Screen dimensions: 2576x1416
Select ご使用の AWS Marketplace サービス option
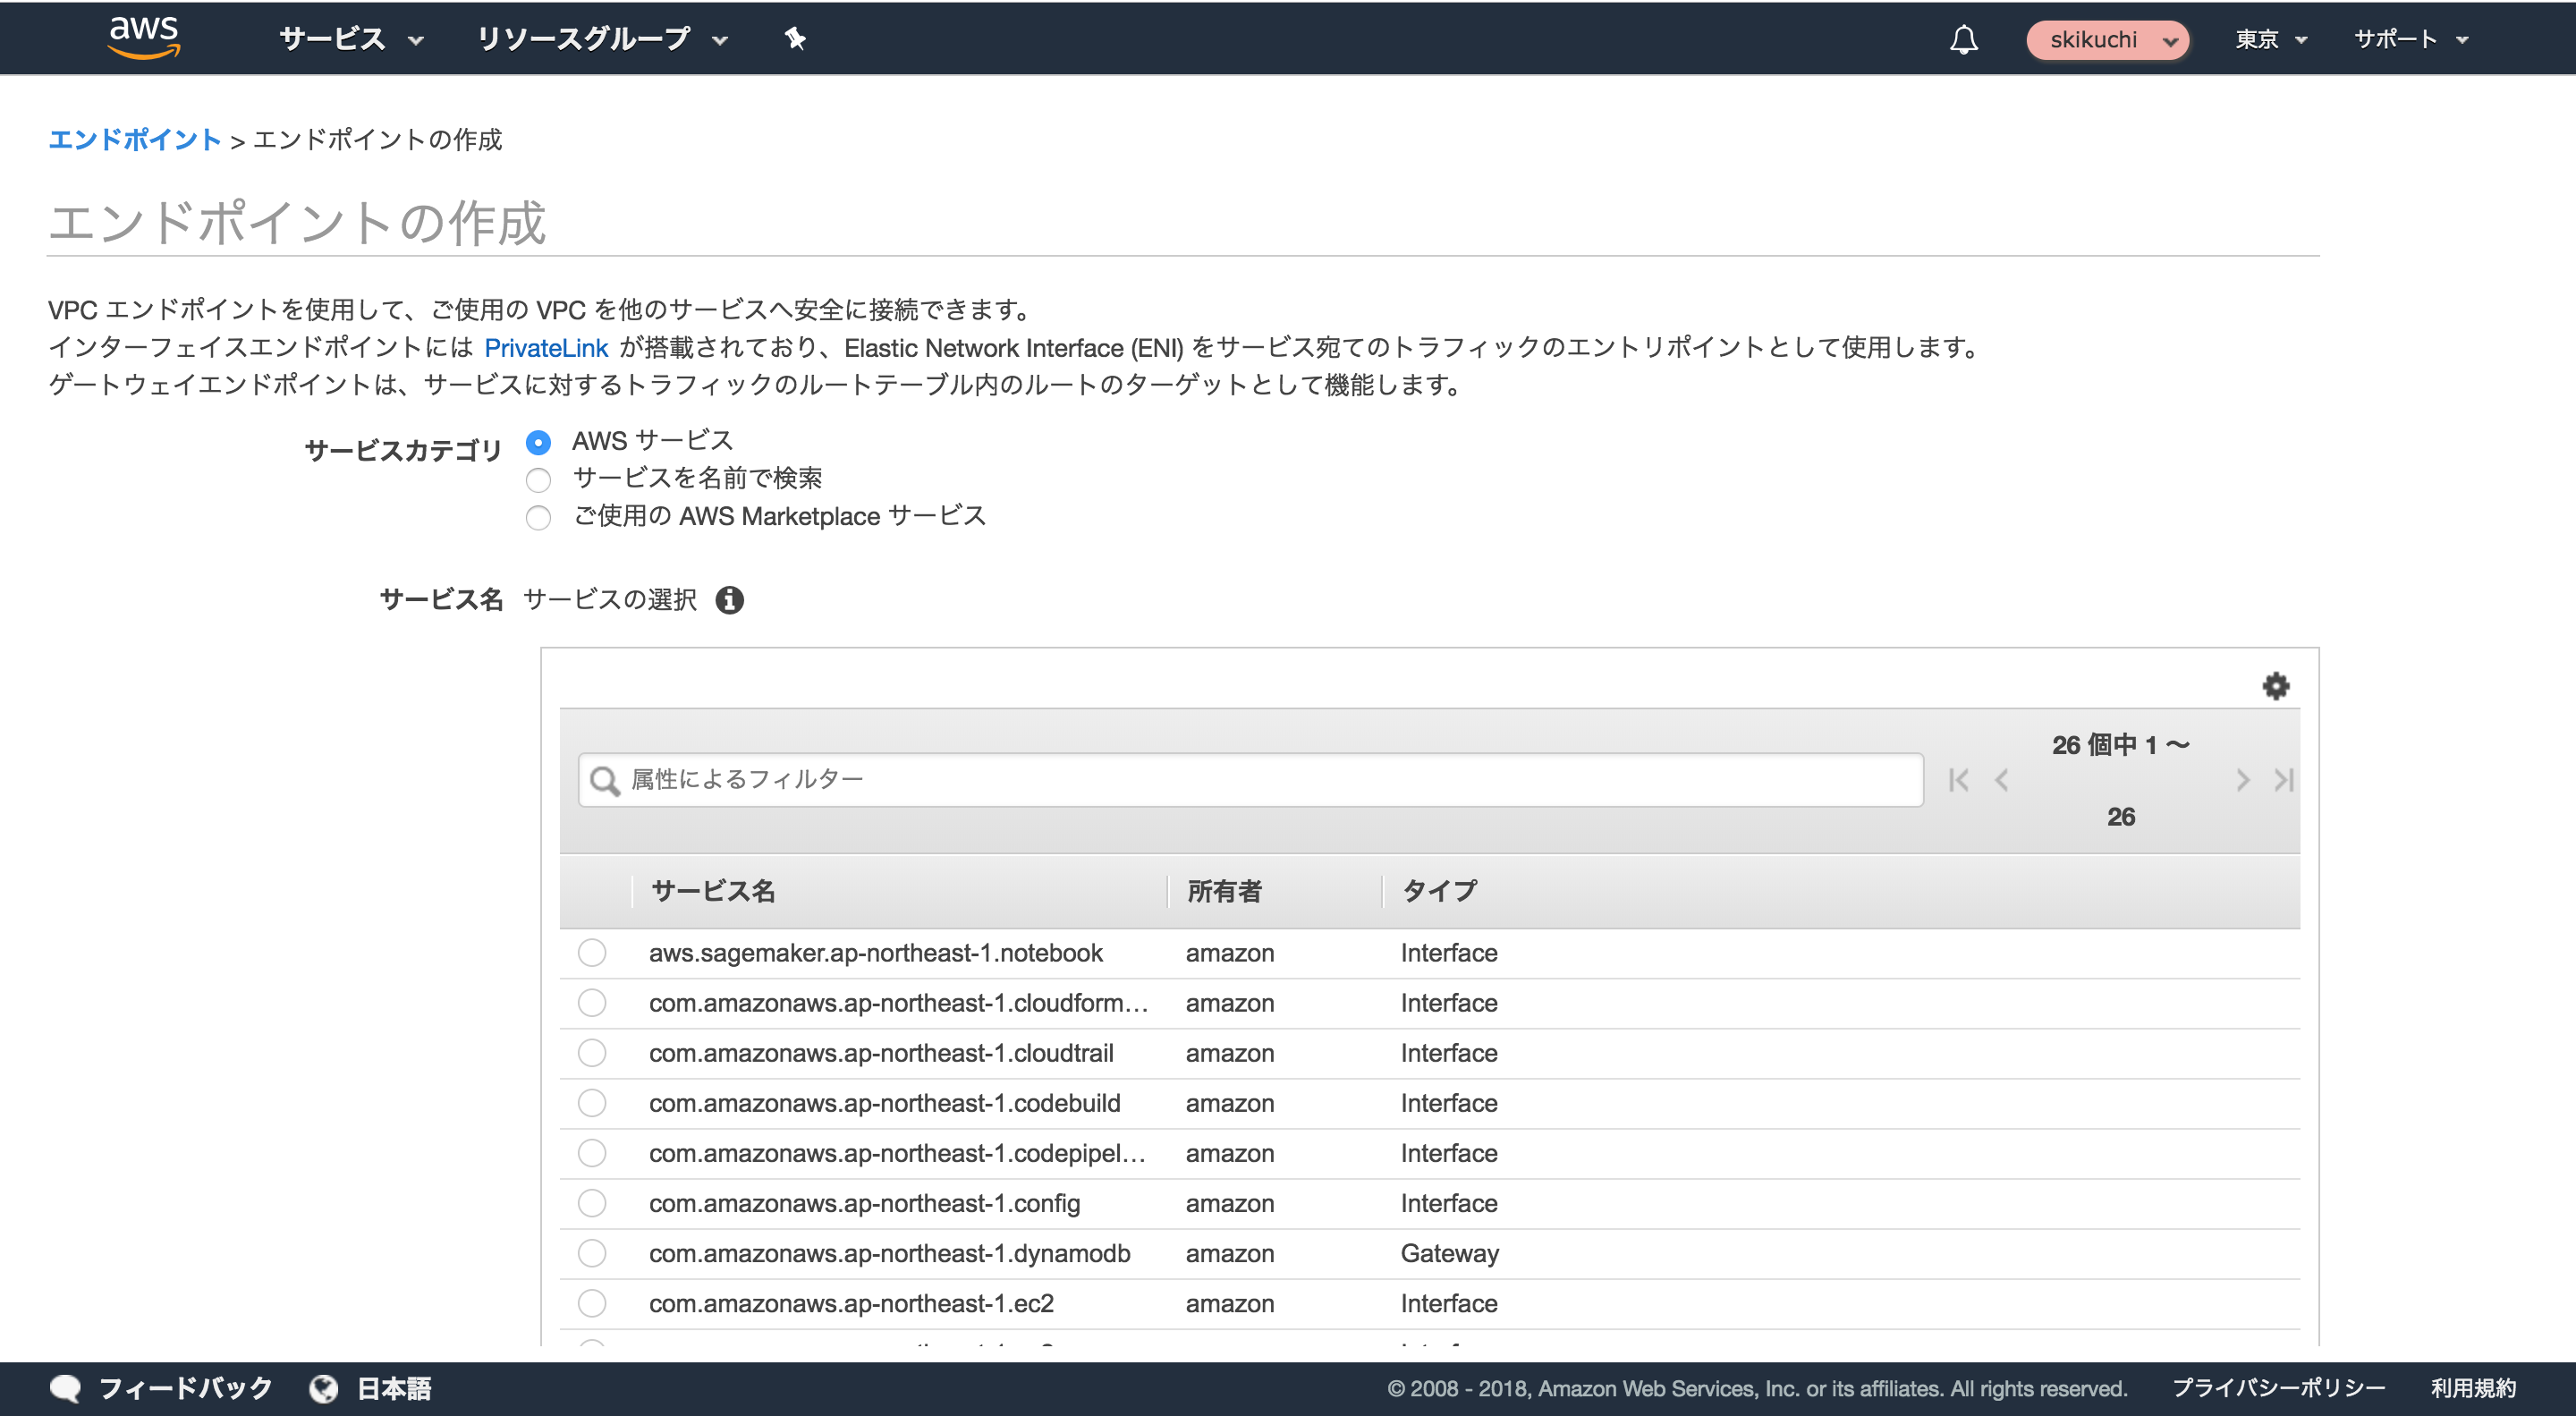(538, 518)
